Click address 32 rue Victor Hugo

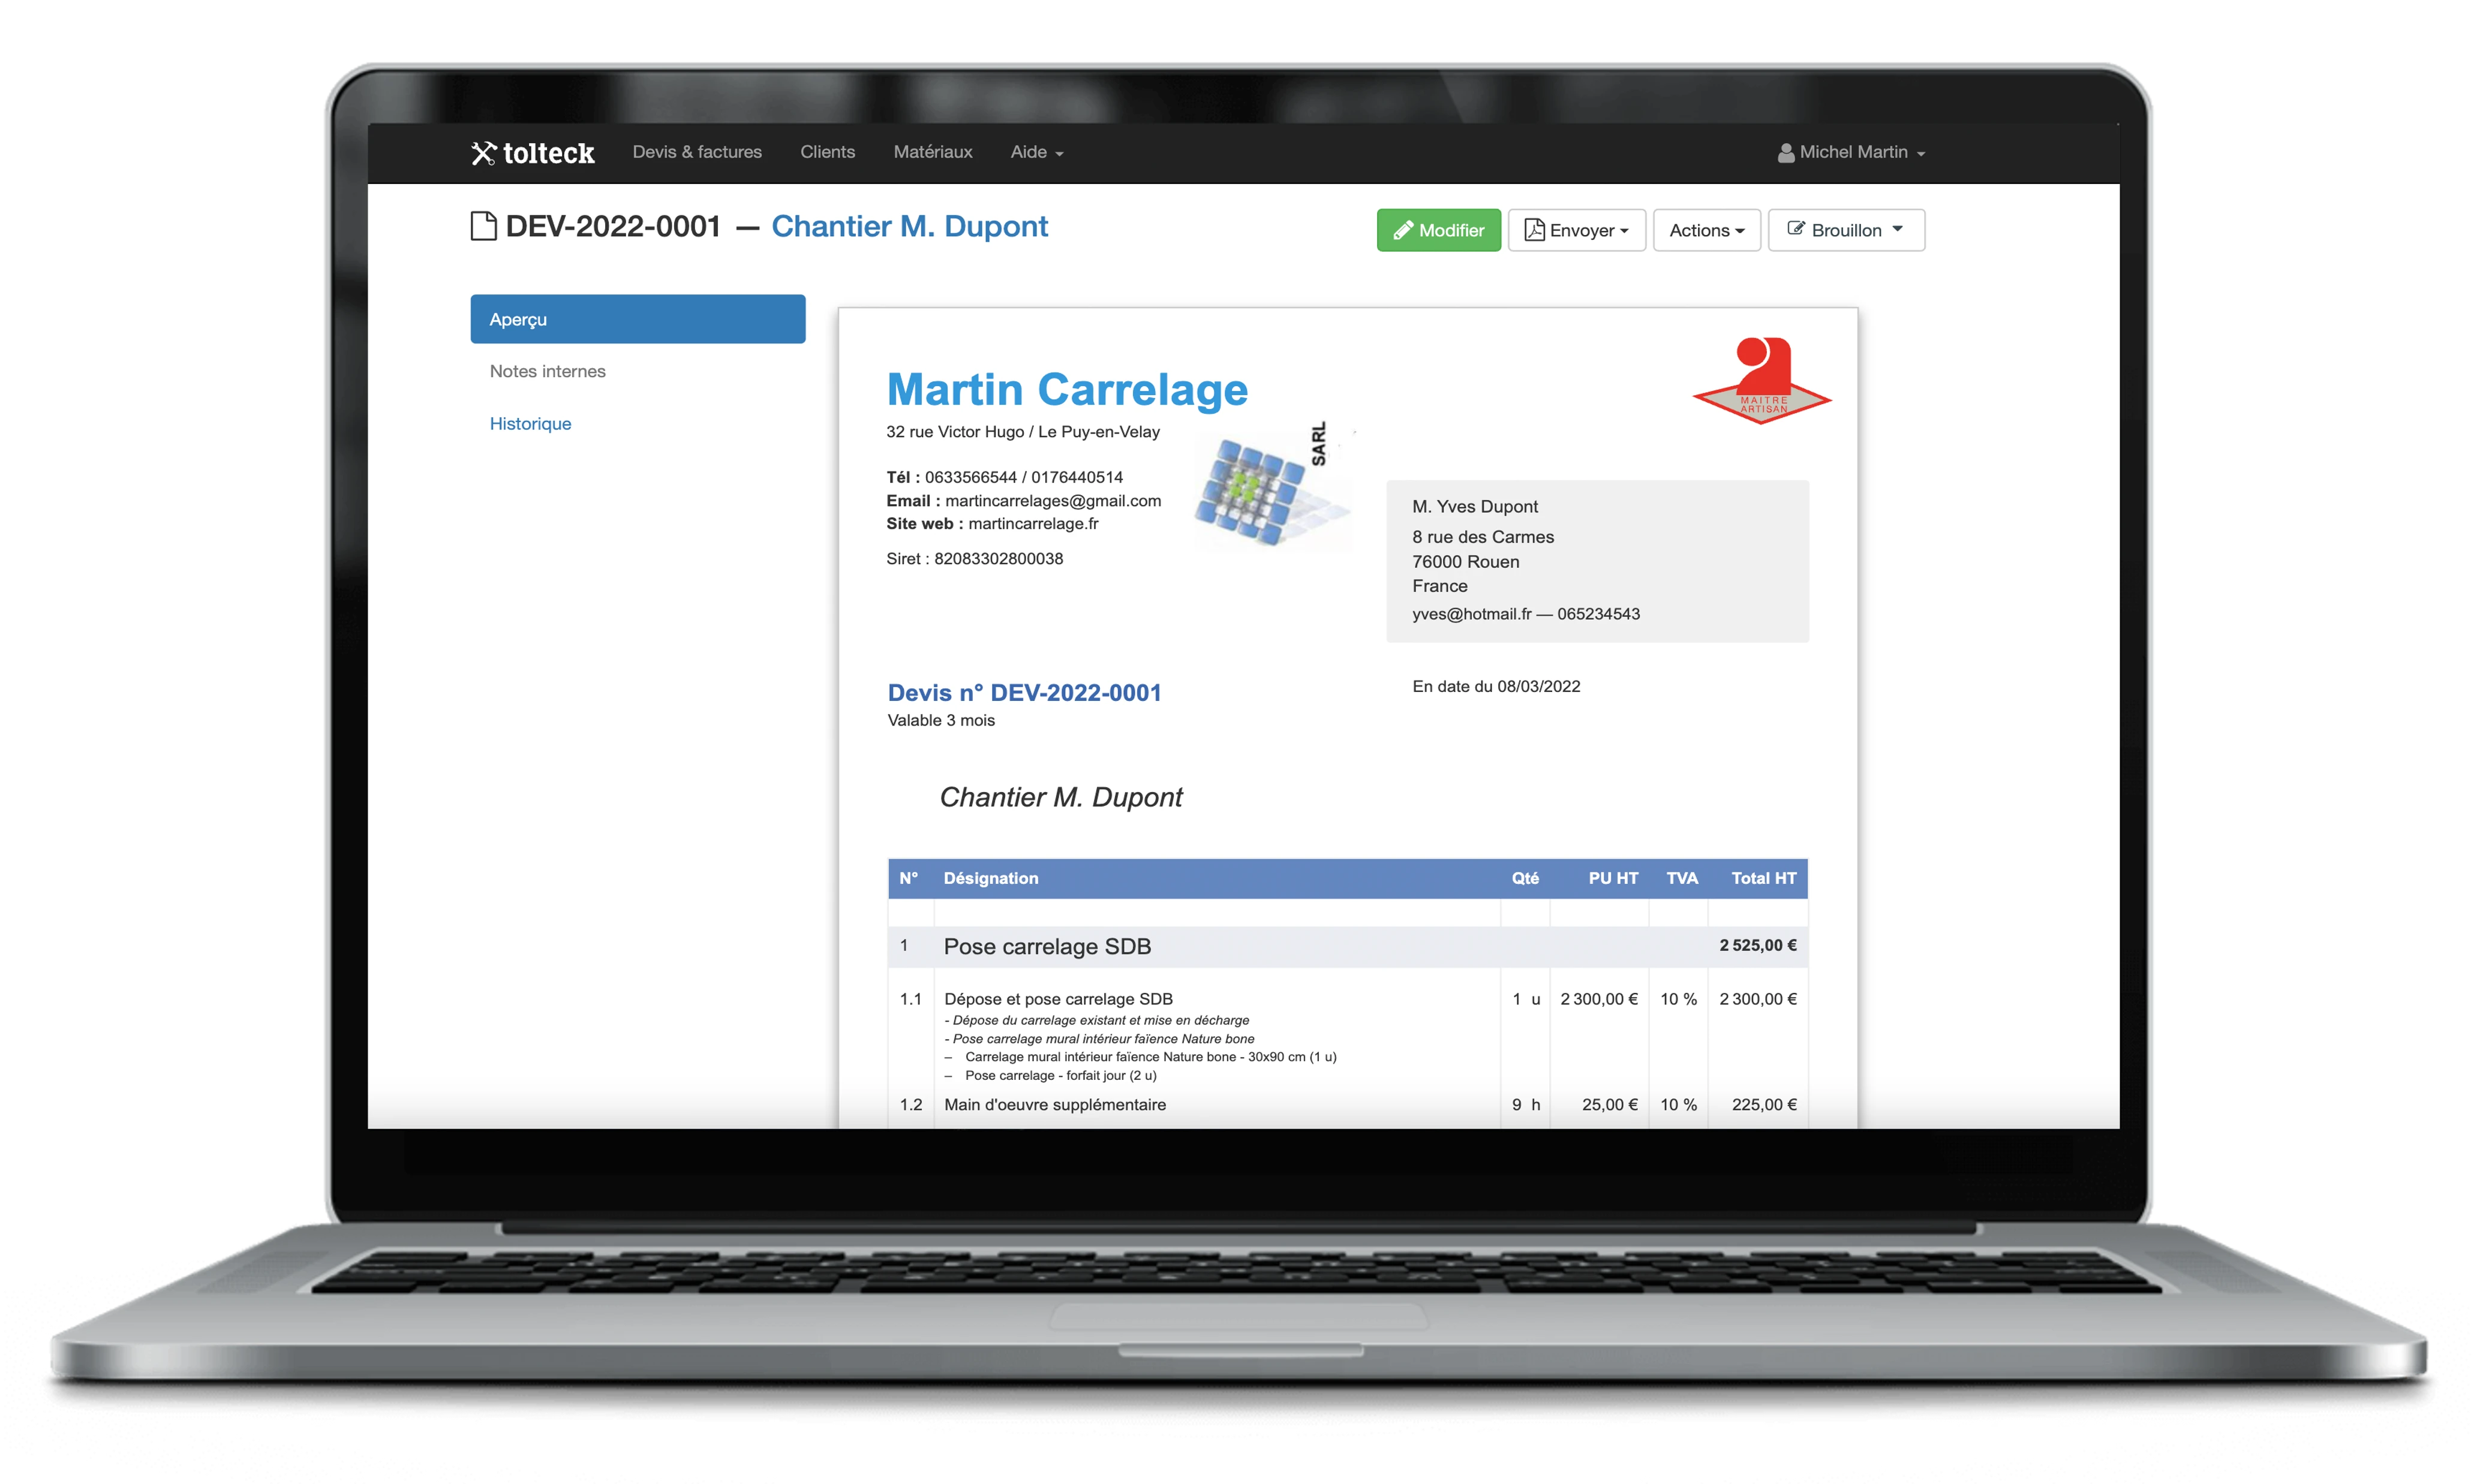1023,431
